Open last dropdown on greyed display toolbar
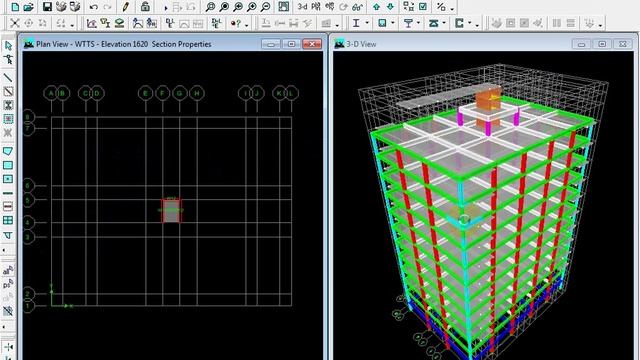Image resolution: width=640 pixels, height=360 pixels. (x=600, y=24)
